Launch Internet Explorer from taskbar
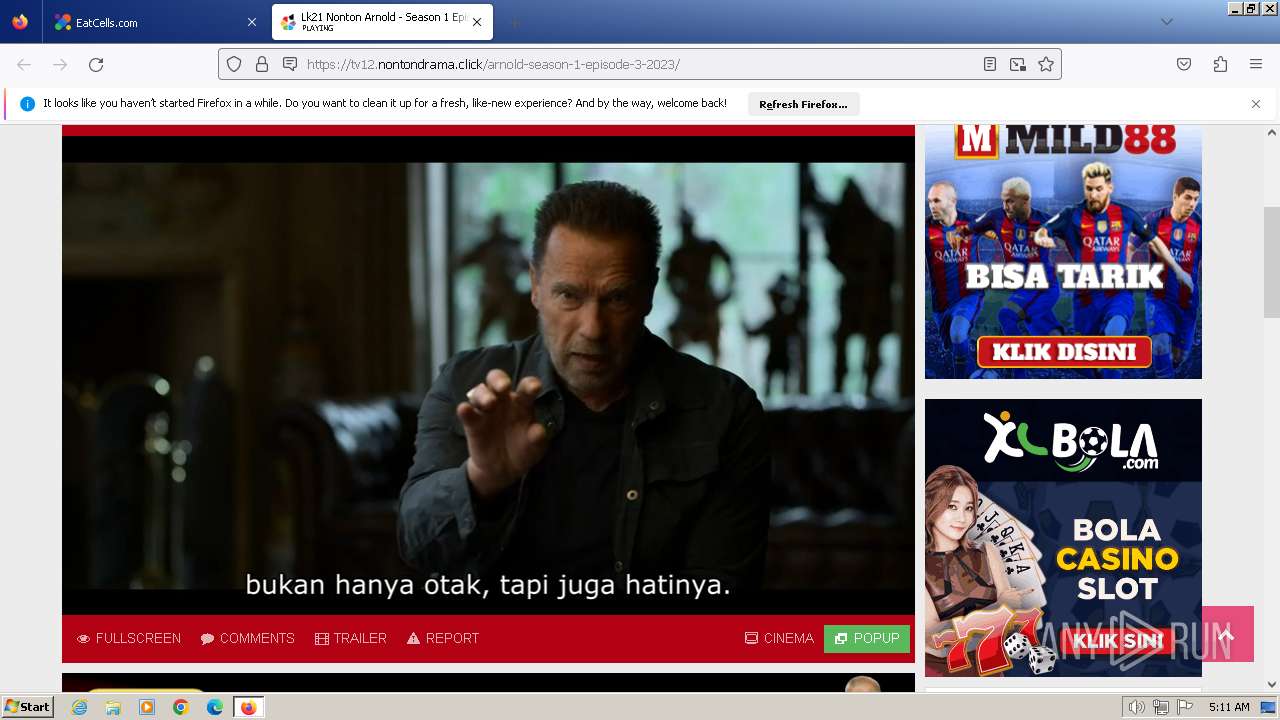 click(x=79, y=707)
